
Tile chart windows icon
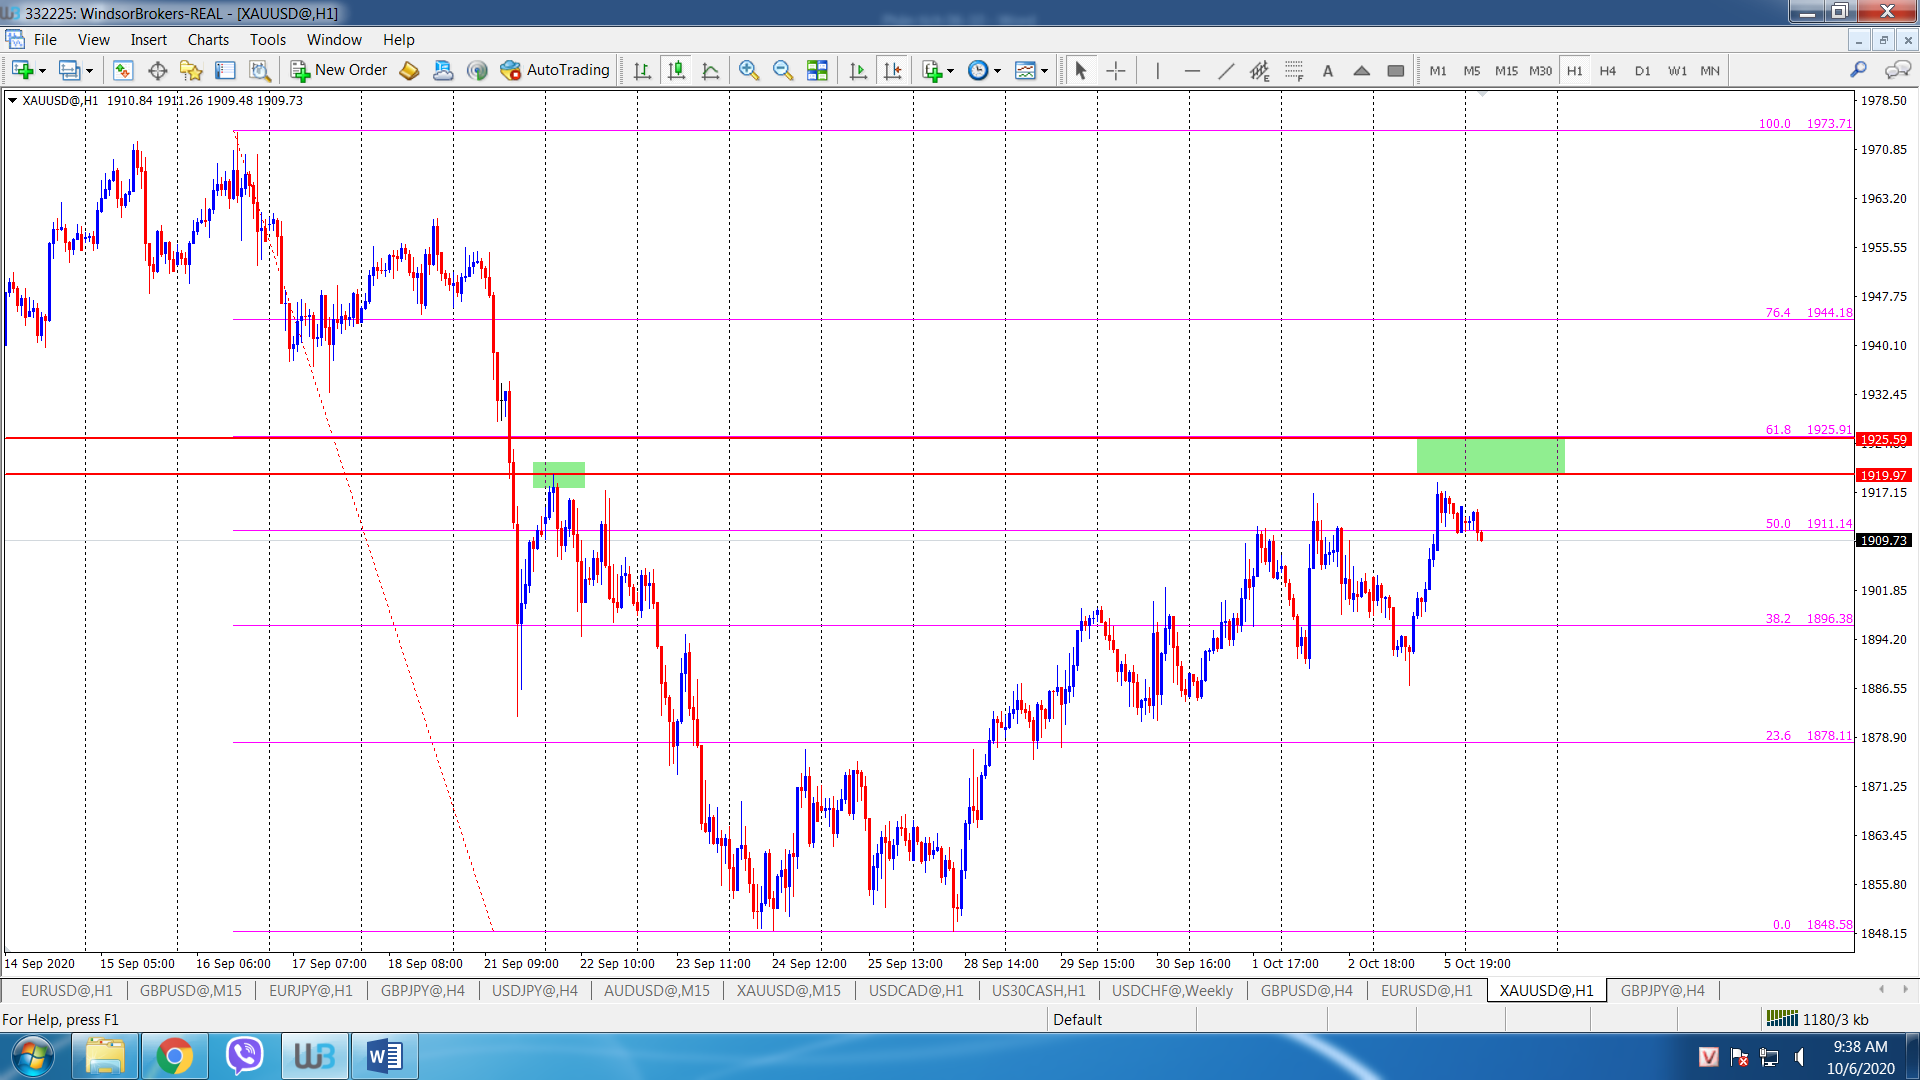pyautogui.click(x=817, y=70)
